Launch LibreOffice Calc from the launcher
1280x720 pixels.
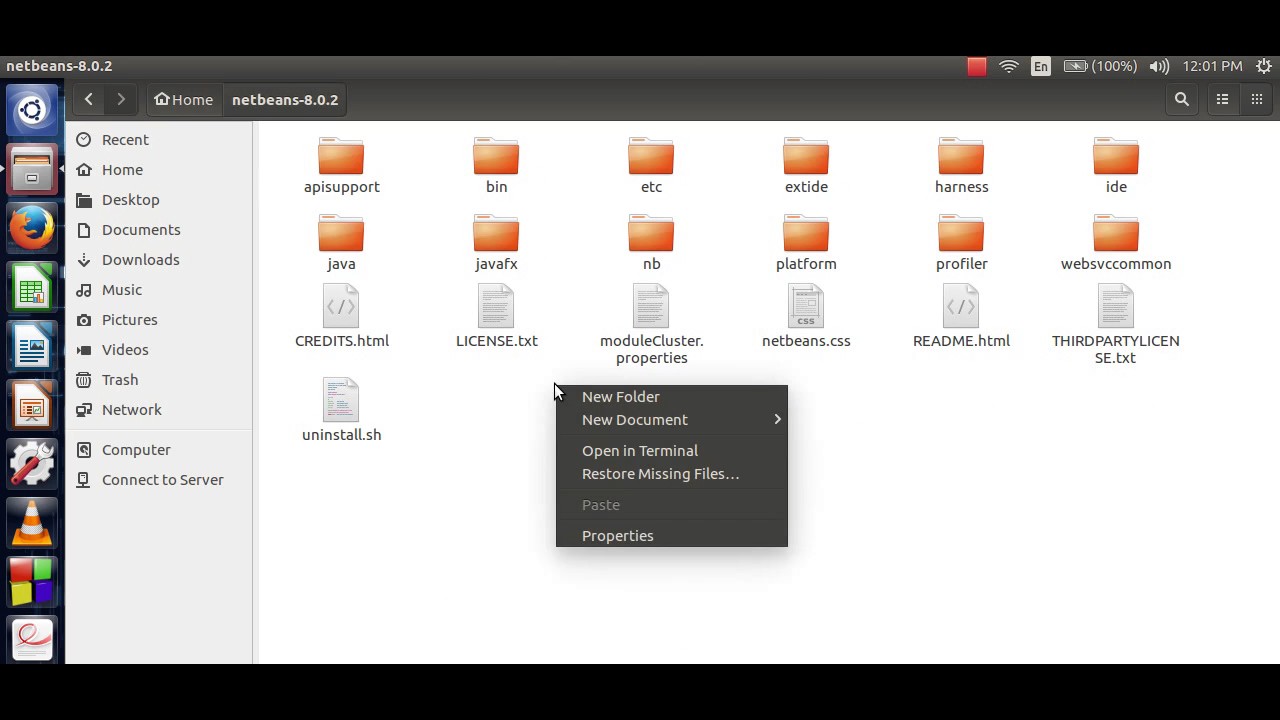[x=32, y=288]
